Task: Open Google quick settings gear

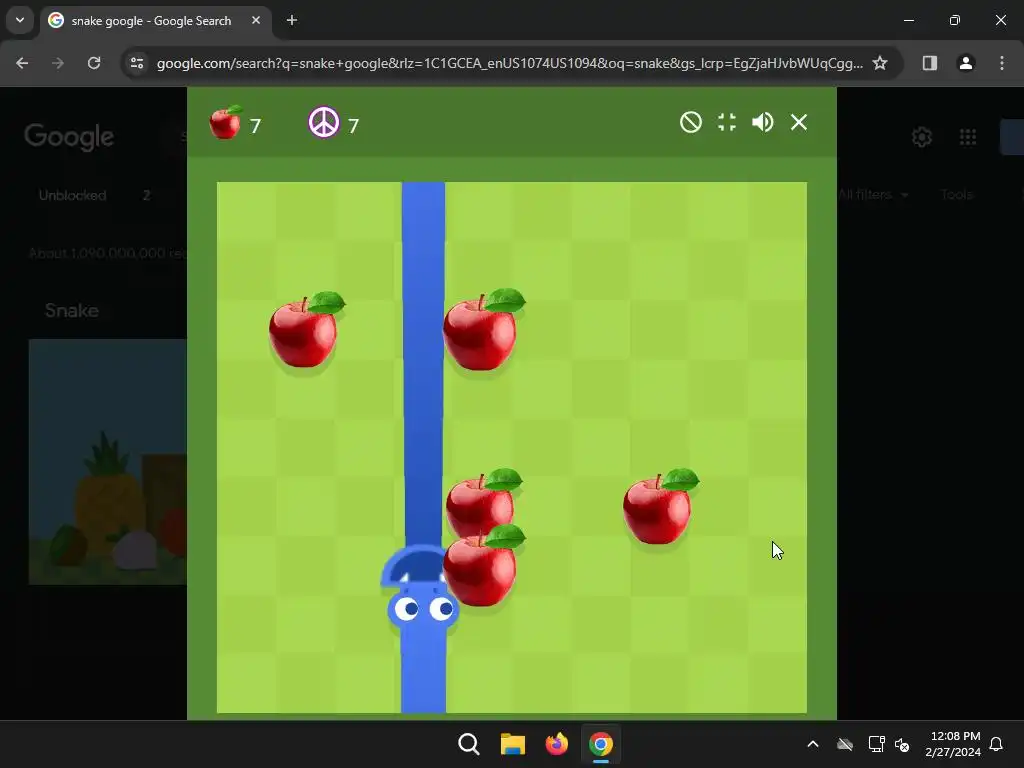Action: click(921, 137)
